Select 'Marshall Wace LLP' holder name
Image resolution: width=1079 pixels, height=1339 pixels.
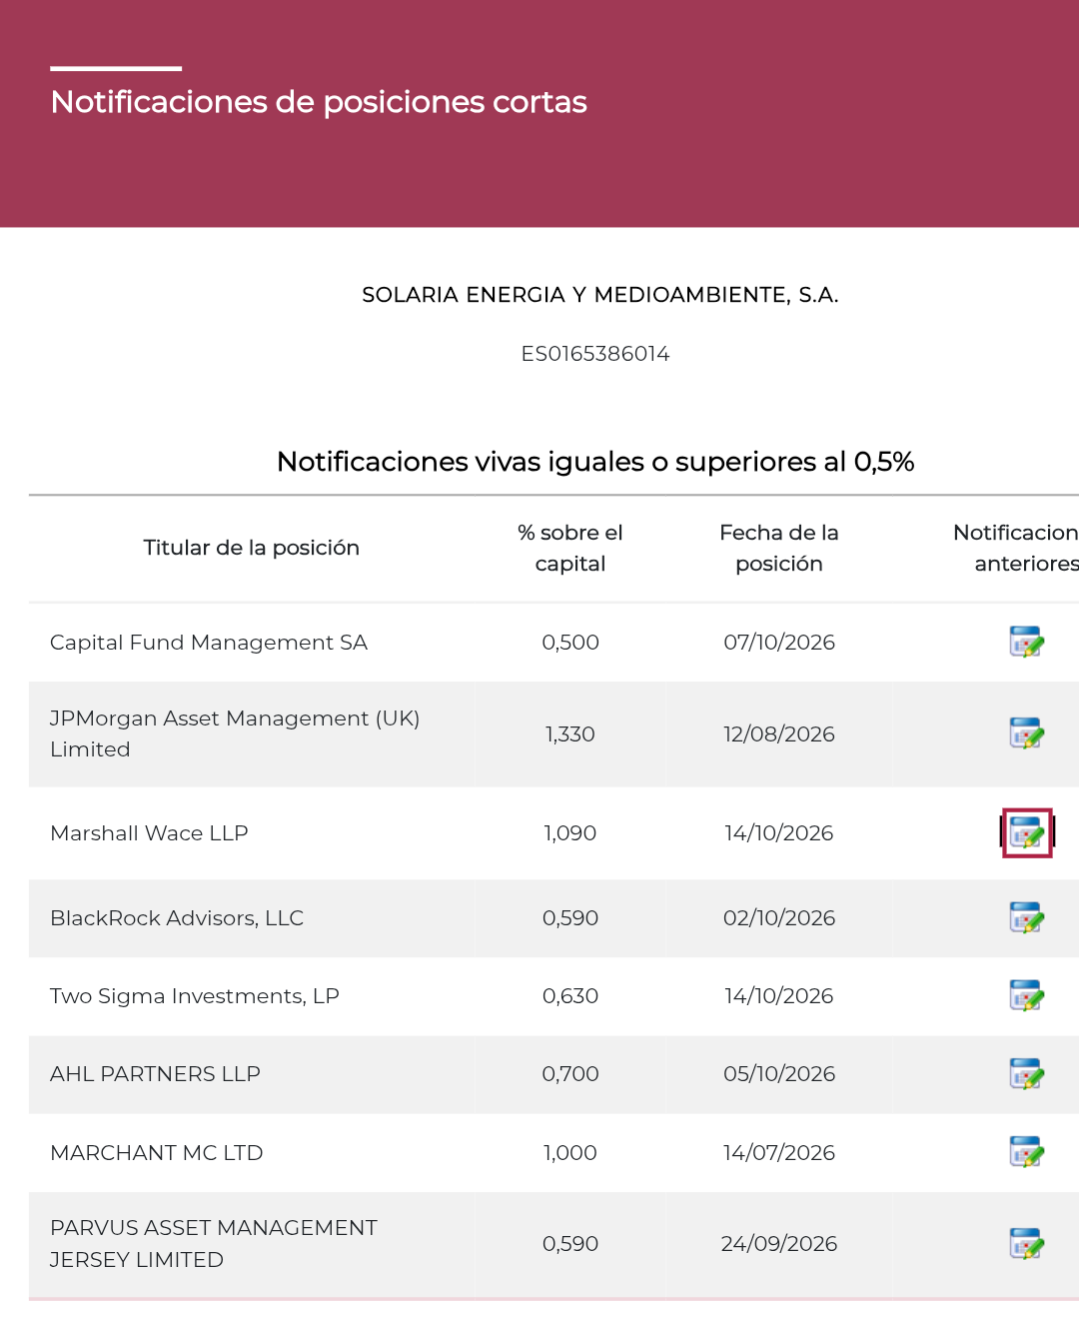click(149, 833)
